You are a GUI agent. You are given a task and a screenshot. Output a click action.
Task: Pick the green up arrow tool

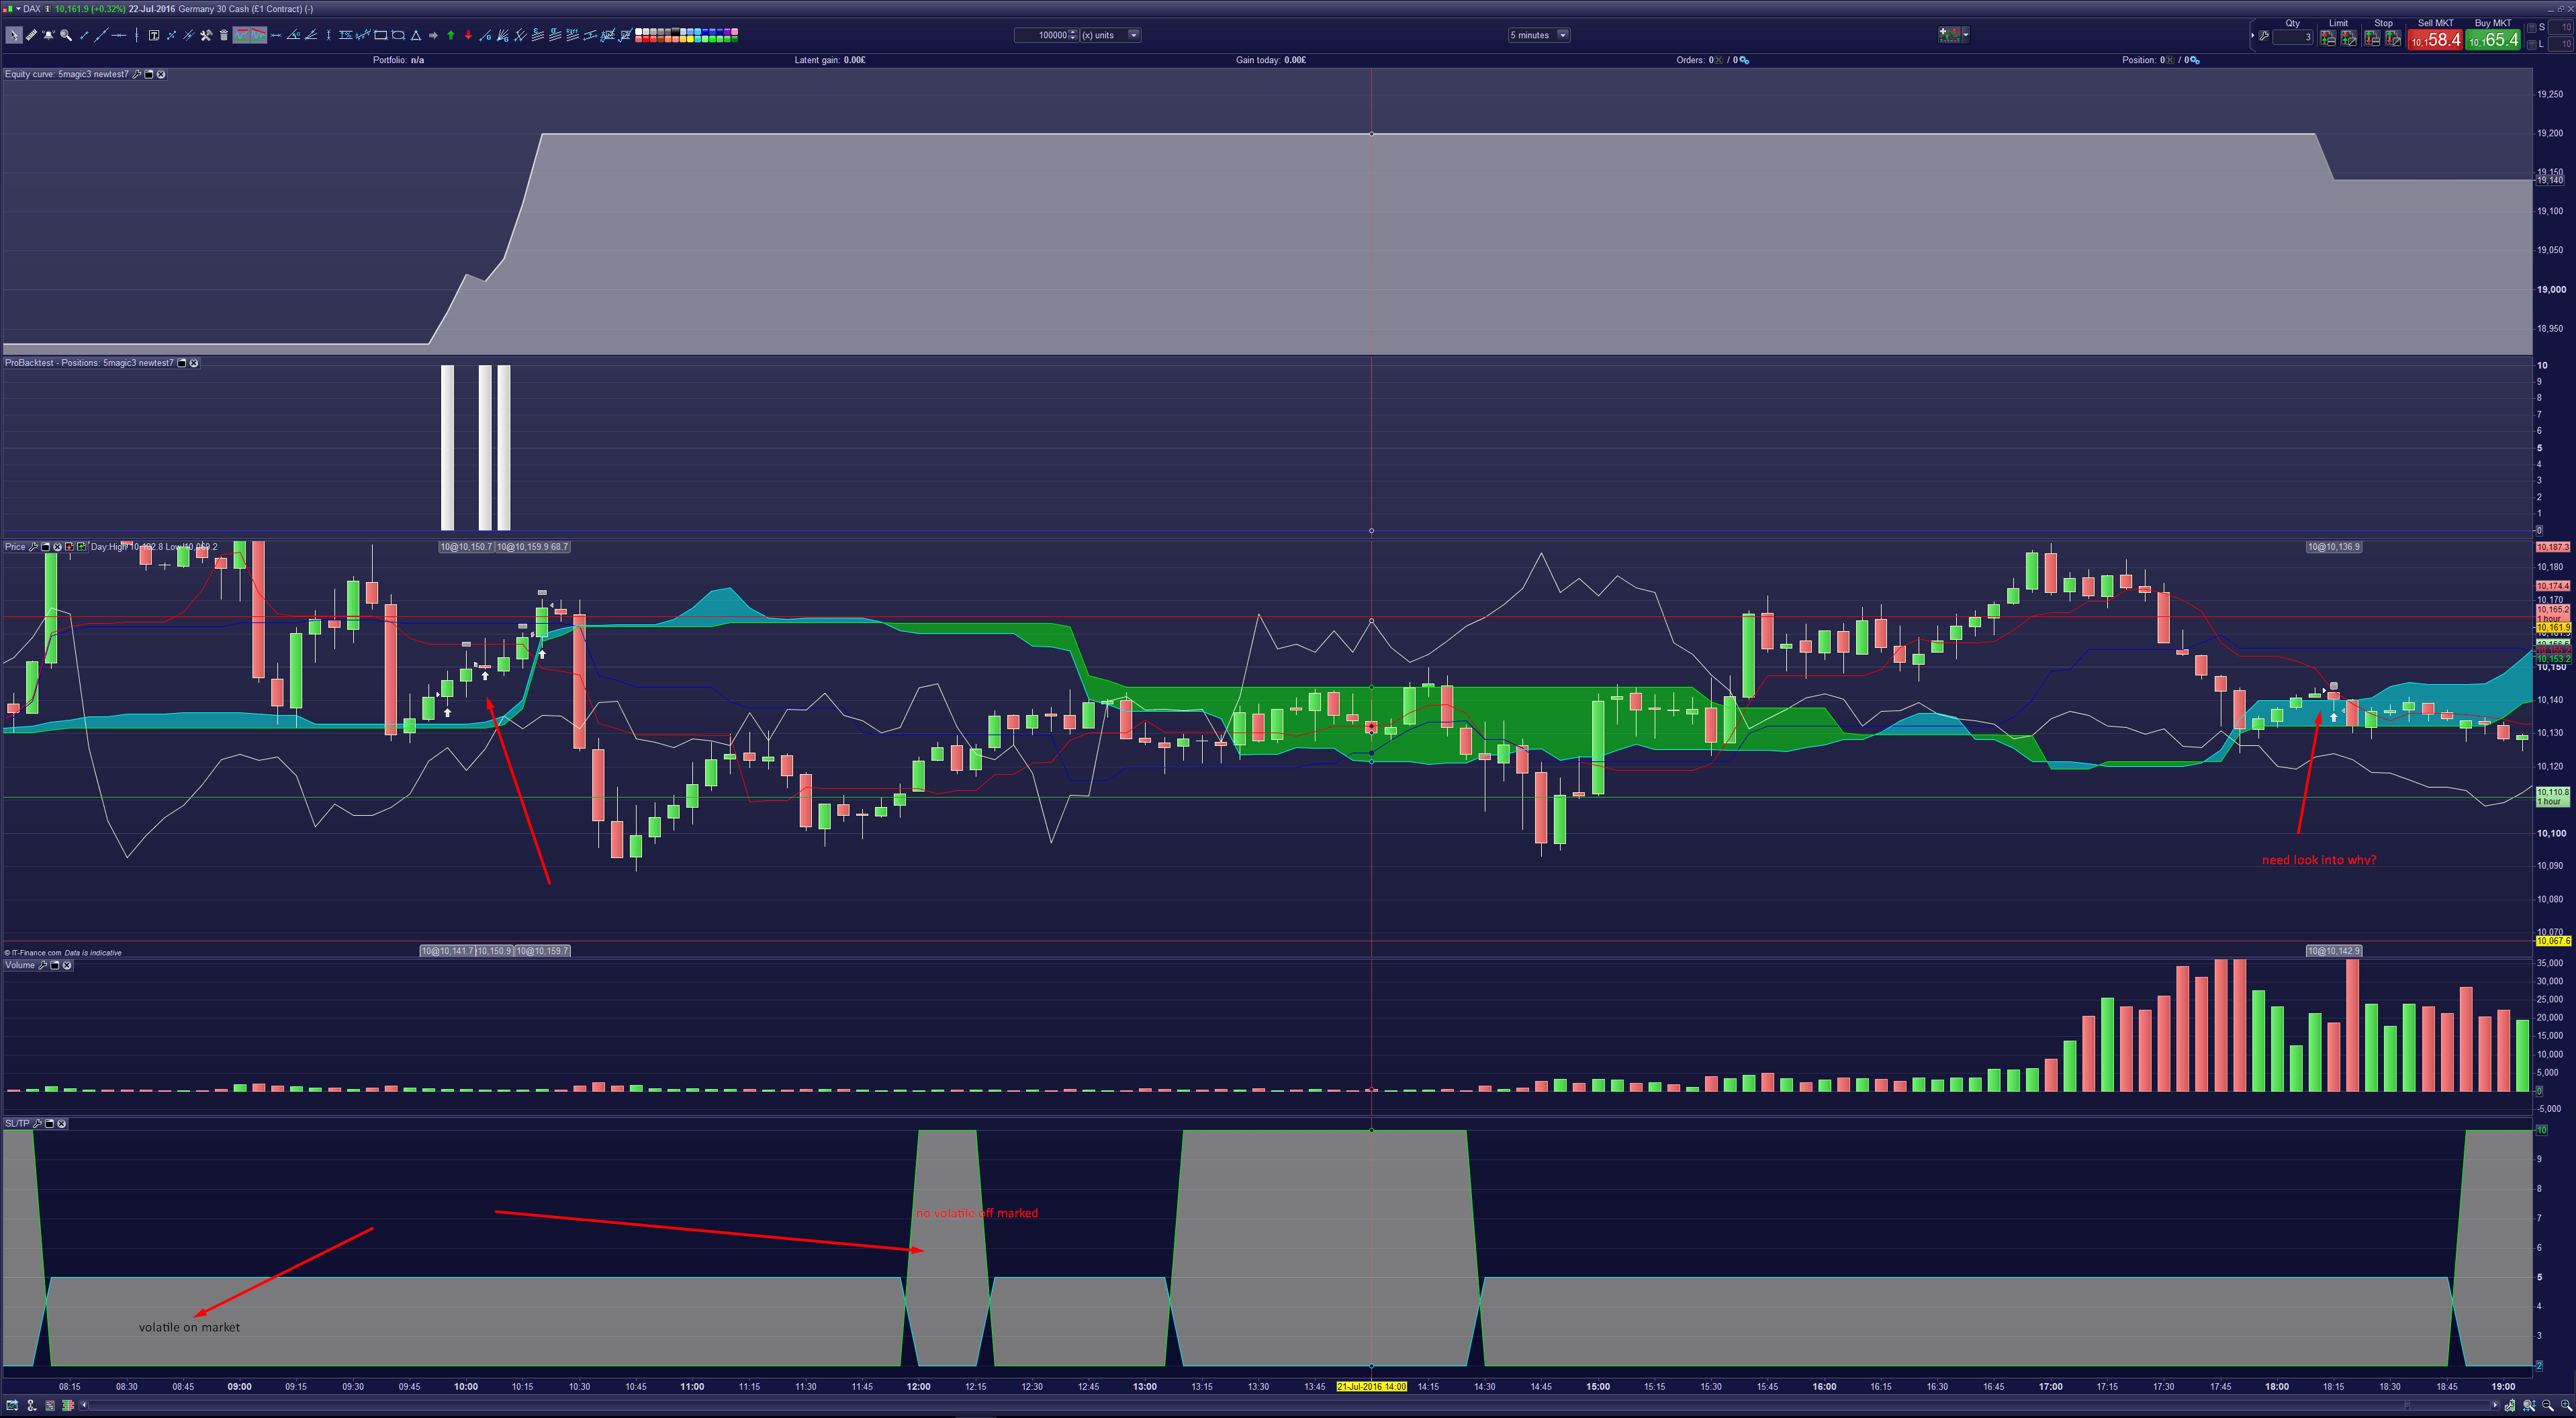pyautogui.click(x=451, y=35)
